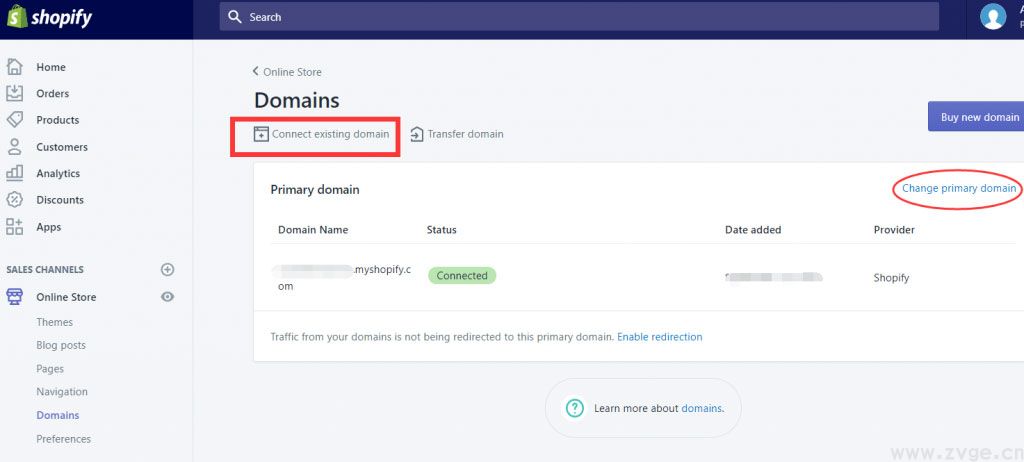This screenshot has height=462, width=1024.
Task: Click the Shopify provider cell
Action: (x=891, y=278)
